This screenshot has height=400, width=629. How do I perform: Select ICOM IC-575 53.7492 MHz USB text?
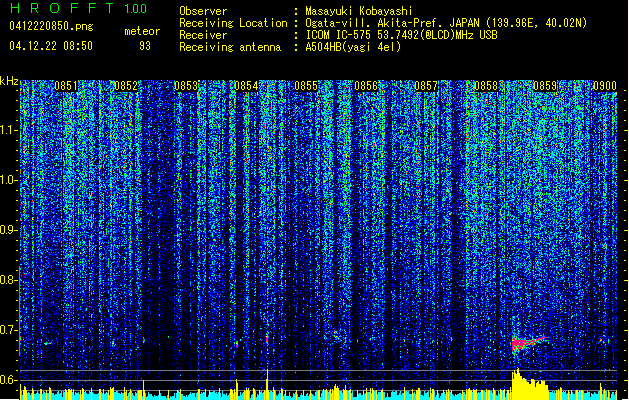[402, 35]
